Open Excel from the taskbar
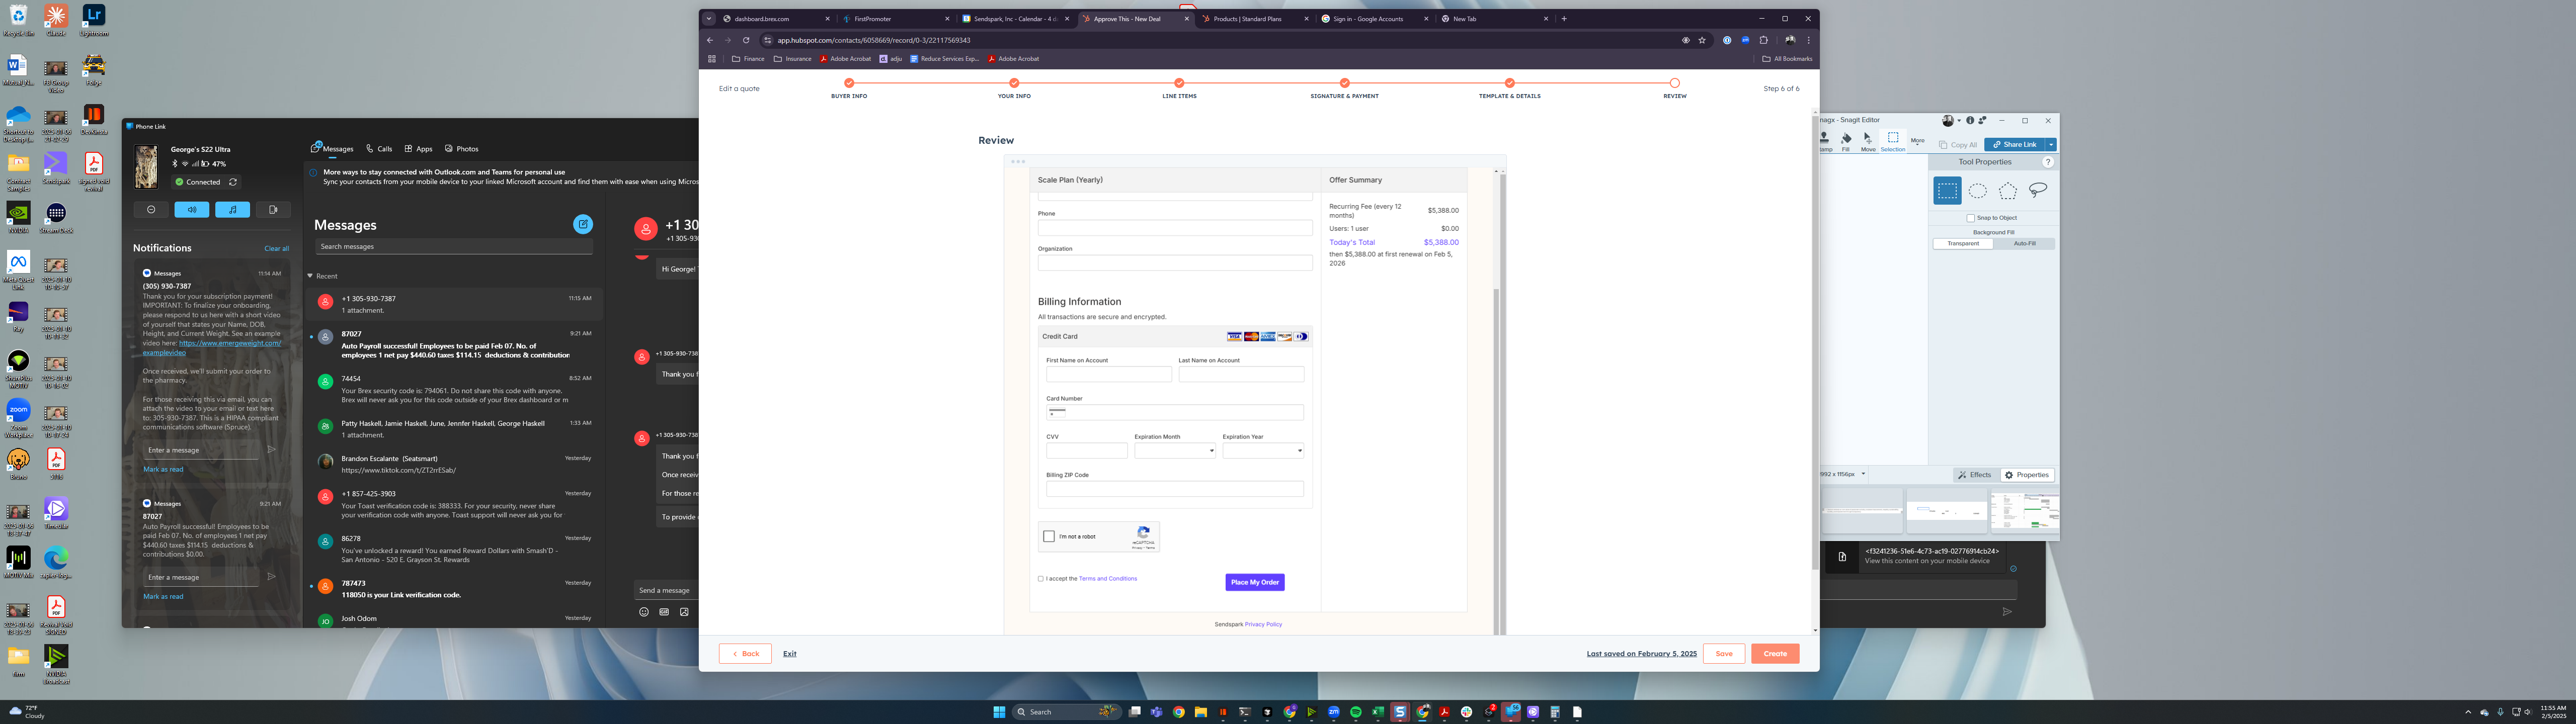 coord(1378,712)
